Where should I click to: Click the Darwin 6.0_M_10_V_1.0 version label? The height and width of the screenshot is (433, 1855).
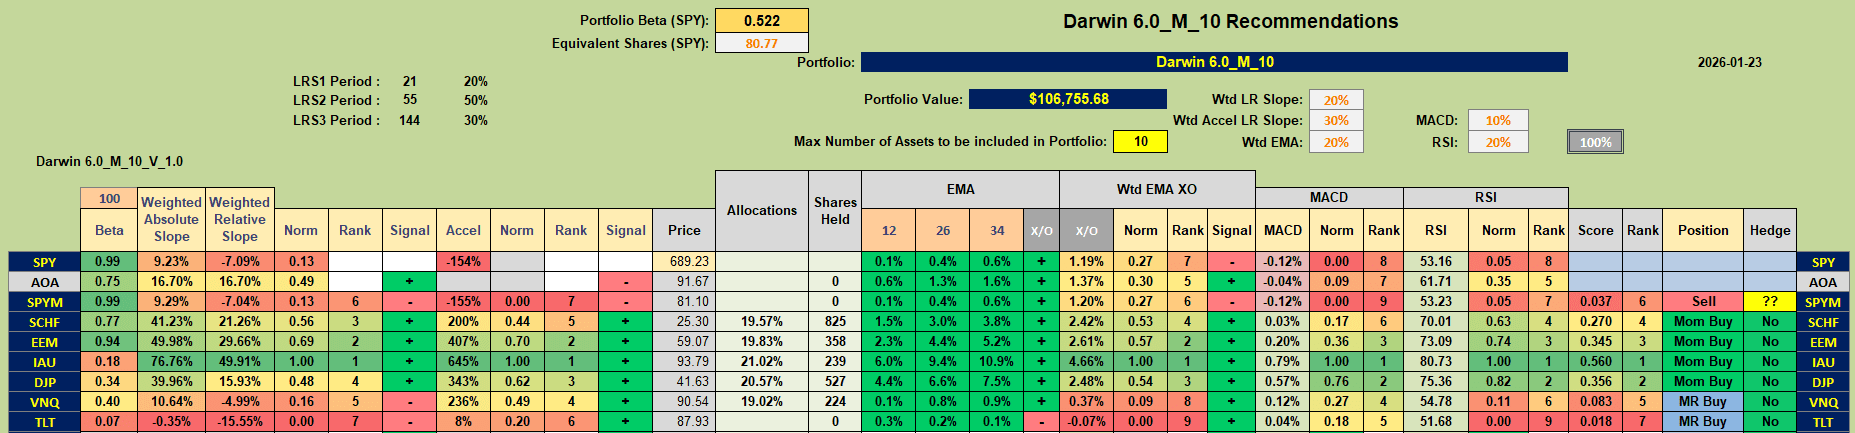(x=110, y=161)
